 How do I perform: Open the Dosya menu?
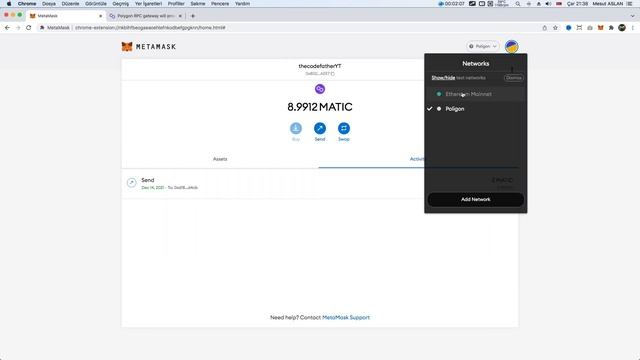point(49,4)
